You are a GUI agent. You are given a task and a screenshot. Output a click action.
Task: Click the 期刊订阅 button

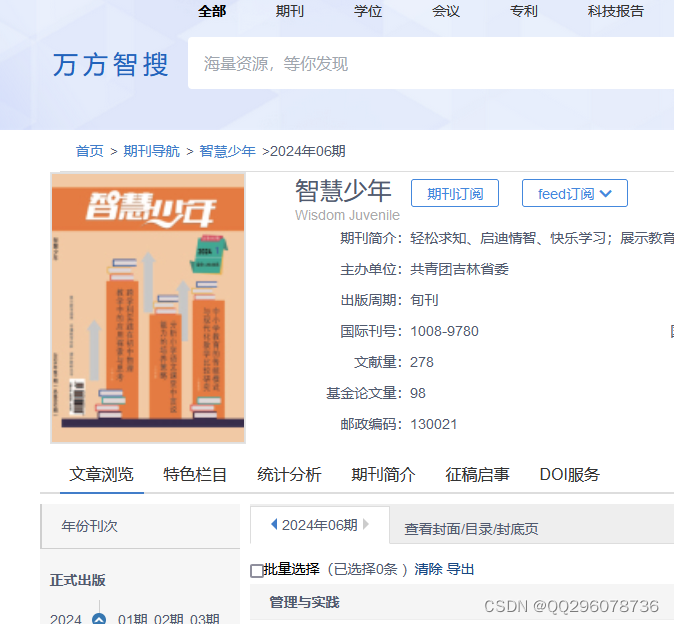point(455,193)
